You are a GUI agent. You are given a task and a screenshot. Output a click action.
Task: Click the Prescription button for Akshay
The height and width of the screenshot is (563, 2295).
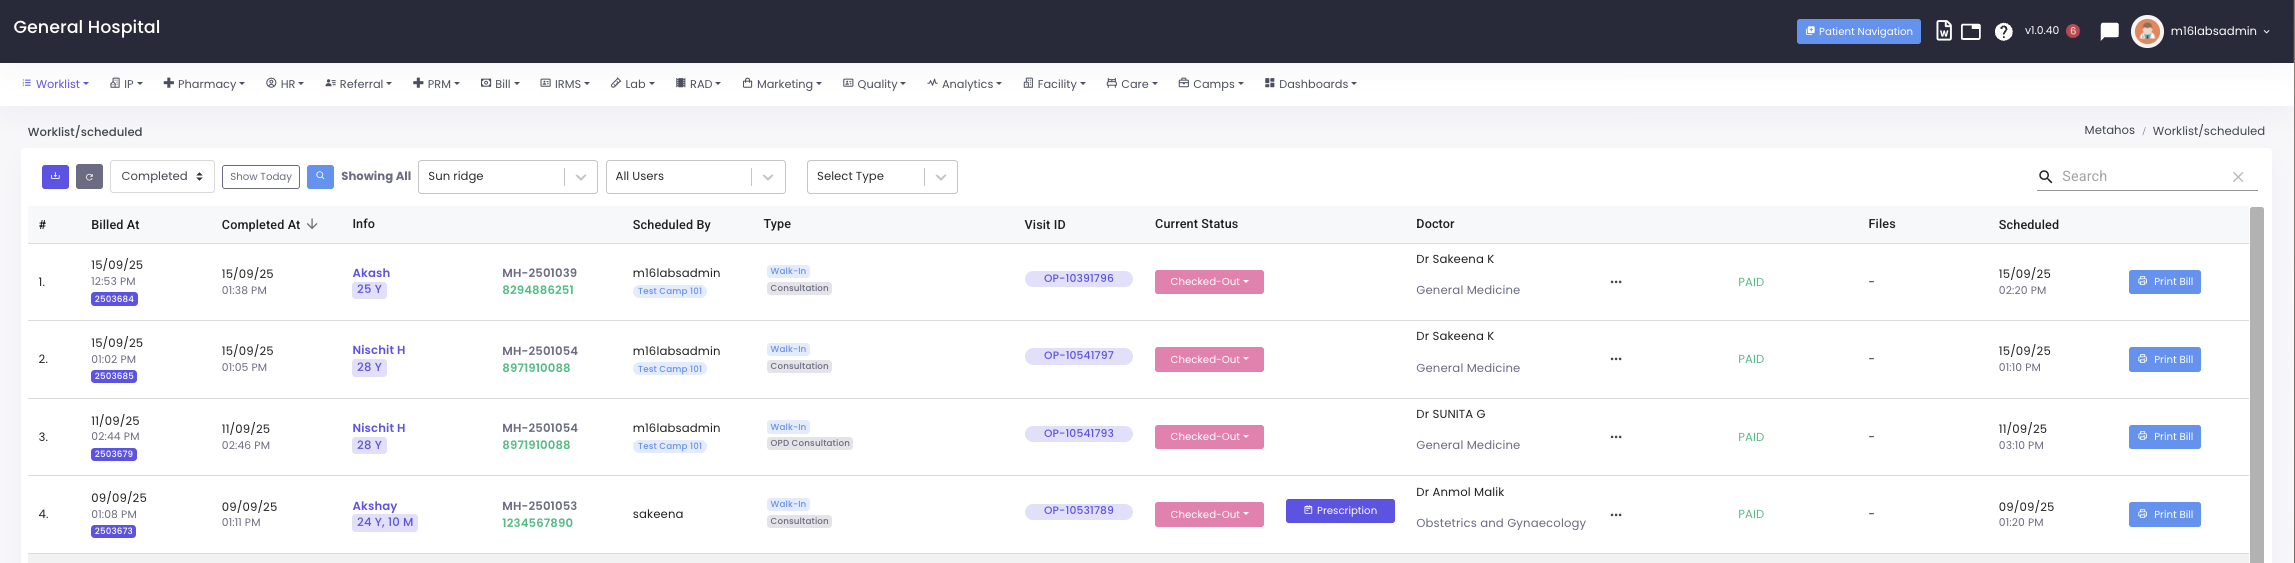1339,511
